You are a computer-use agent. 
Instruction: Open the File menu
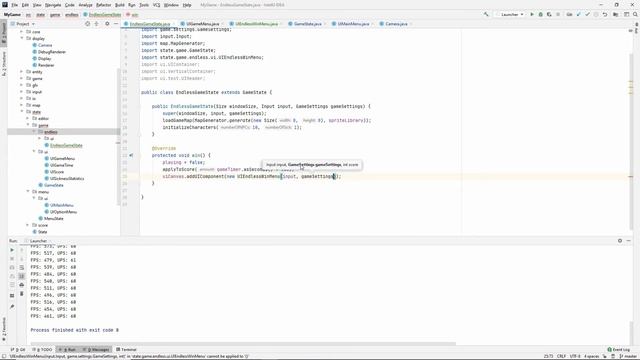point(14,5)
